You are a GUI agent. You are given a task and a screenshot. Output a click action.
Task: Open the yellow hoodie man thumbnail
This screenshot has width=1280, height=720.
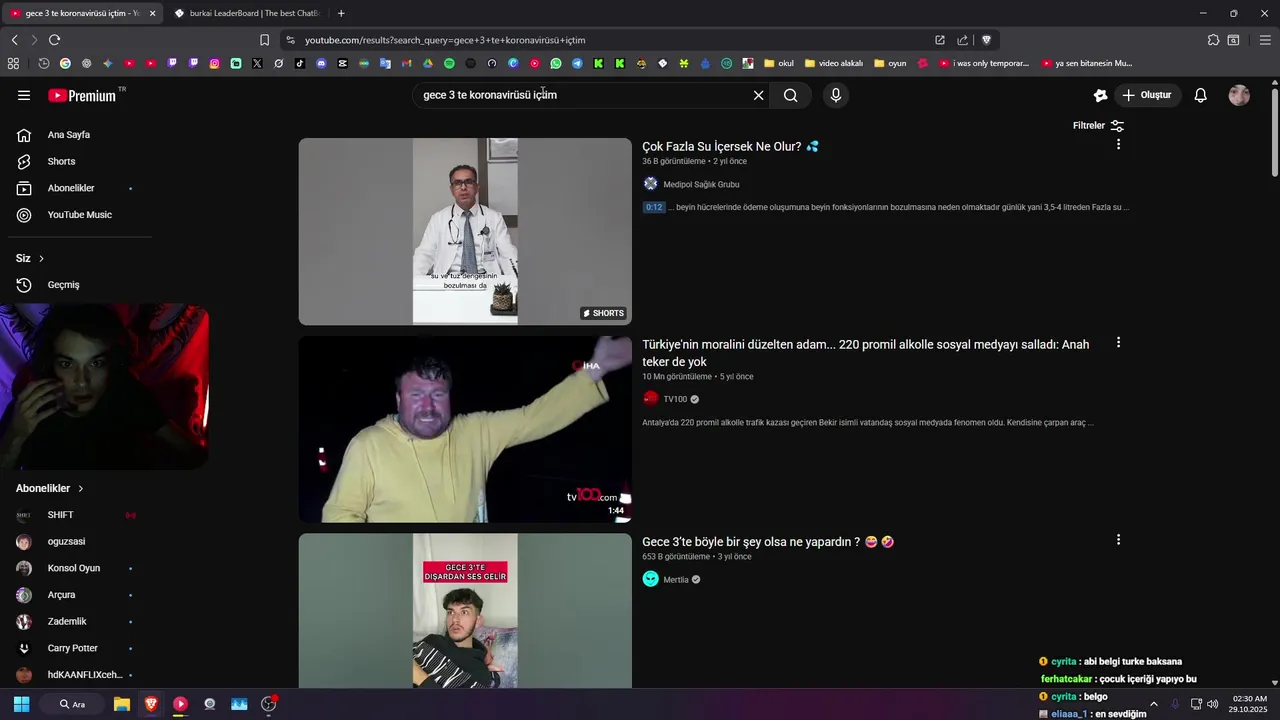[465, 429]
